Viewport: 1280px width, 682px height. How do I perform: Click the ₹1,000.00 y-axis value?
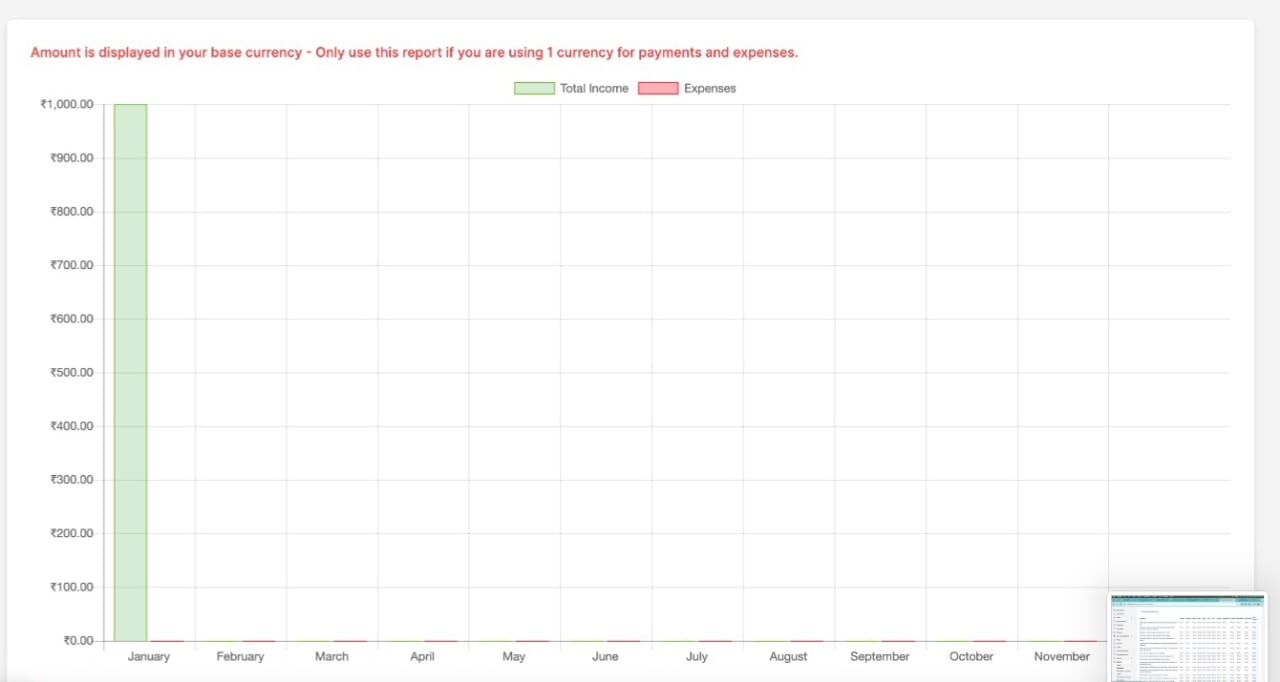click(67, 104)
